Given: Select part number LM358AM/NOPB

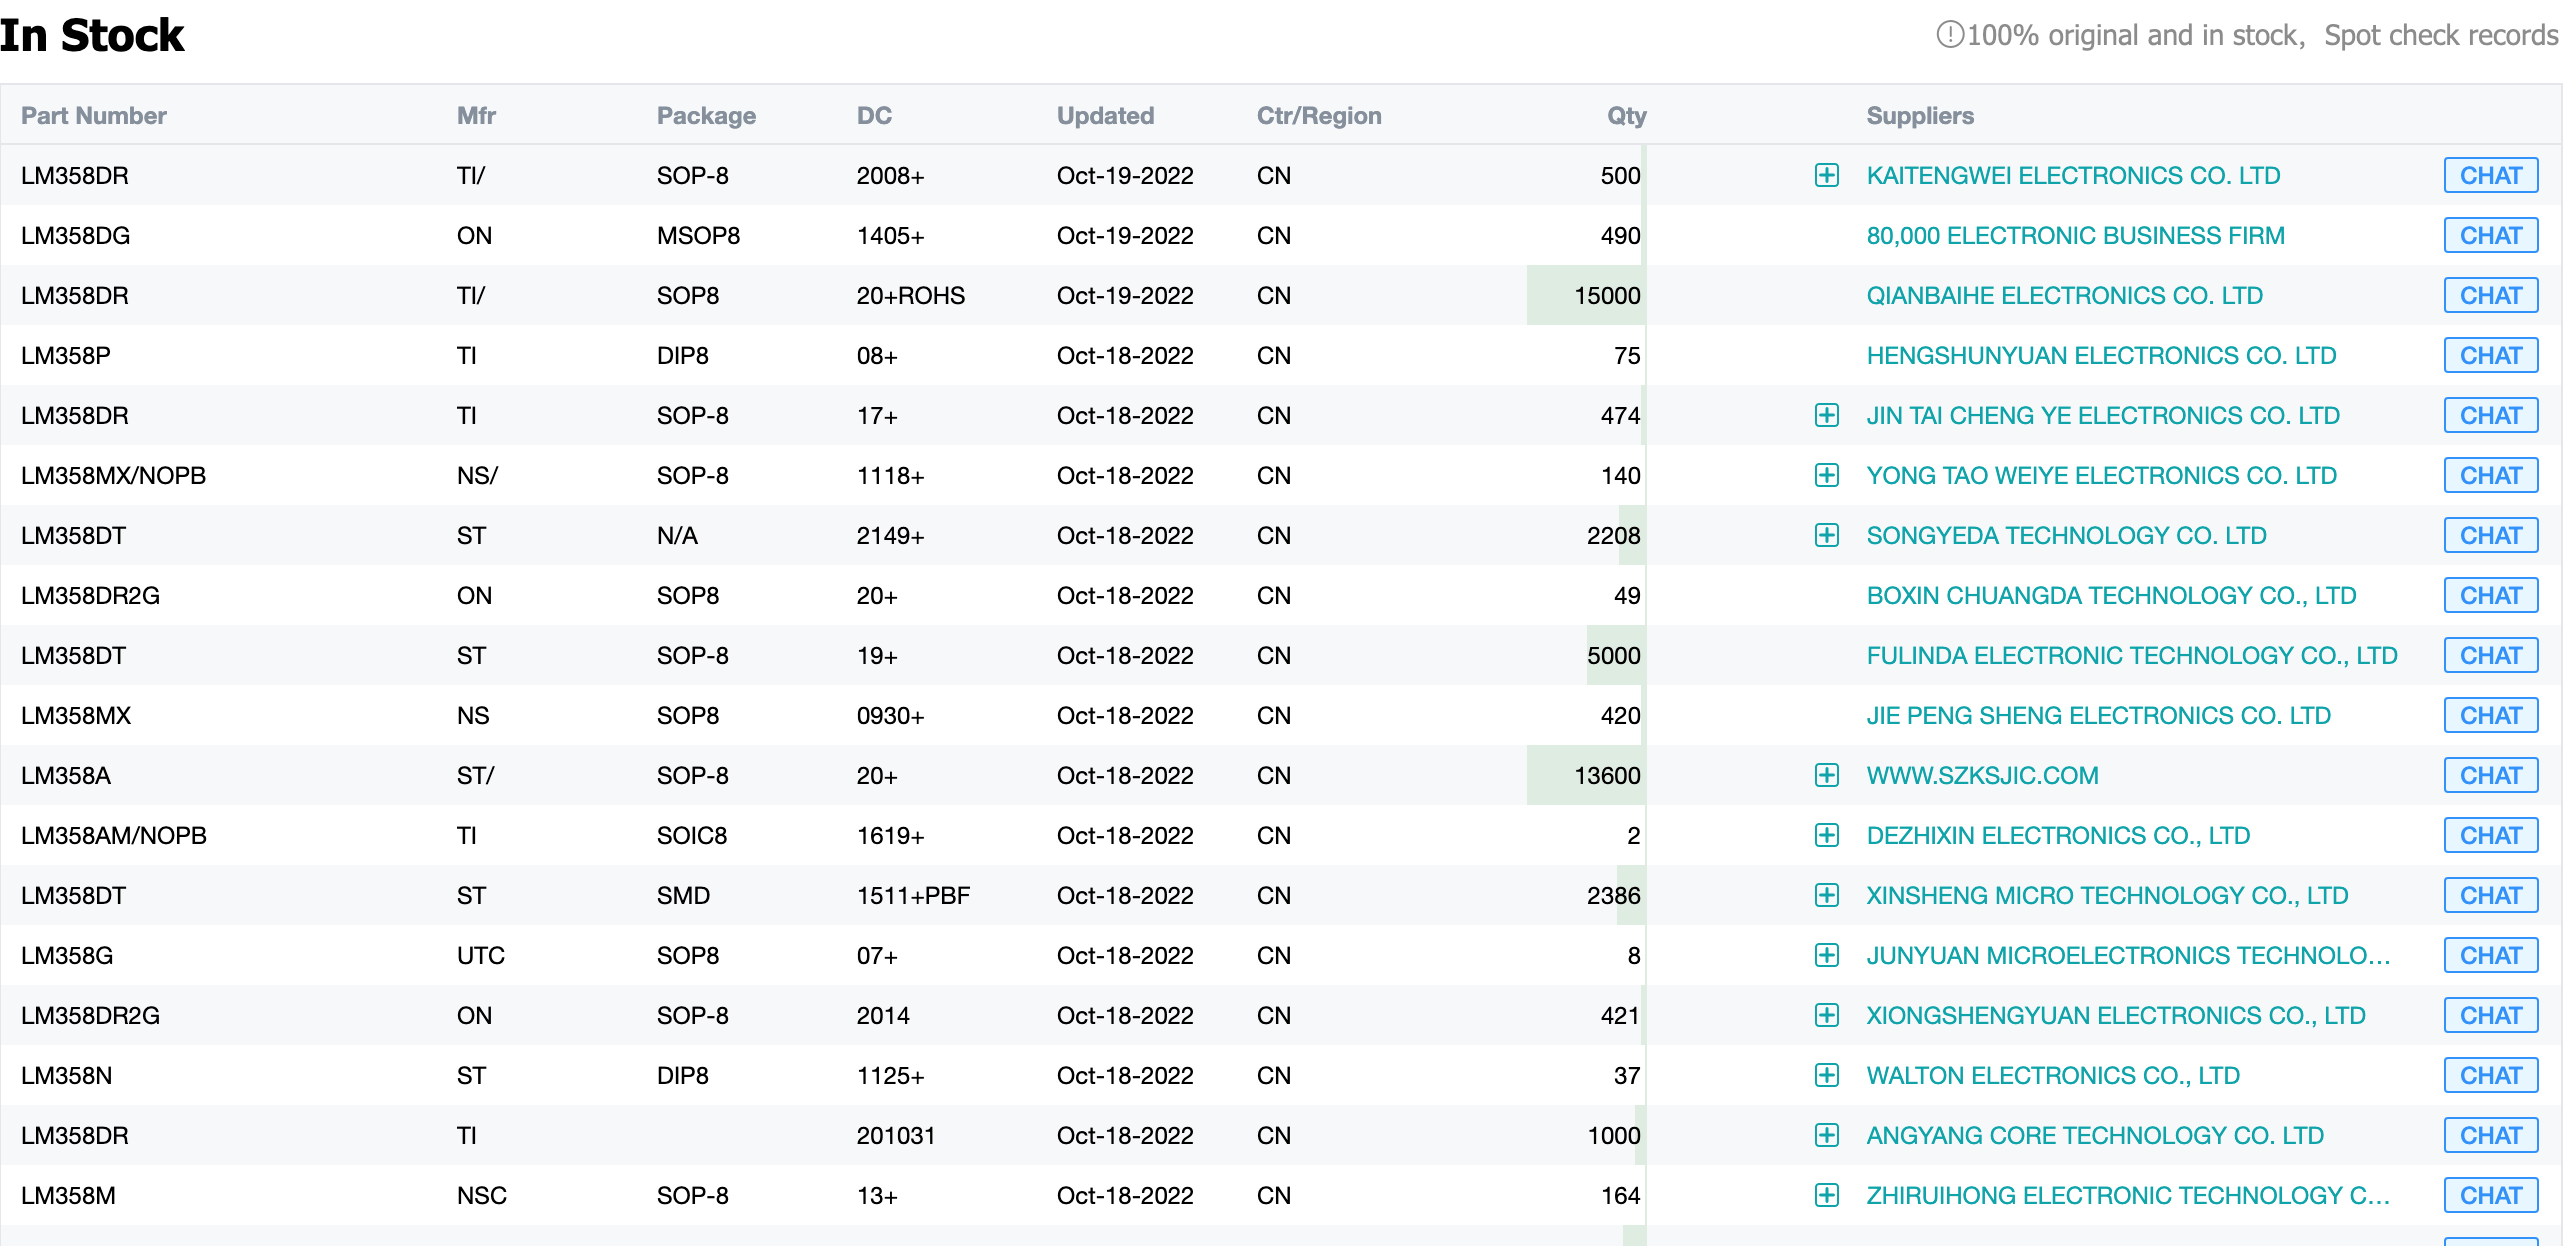Looking at the screenshot, I should click(x=113, y=835).
